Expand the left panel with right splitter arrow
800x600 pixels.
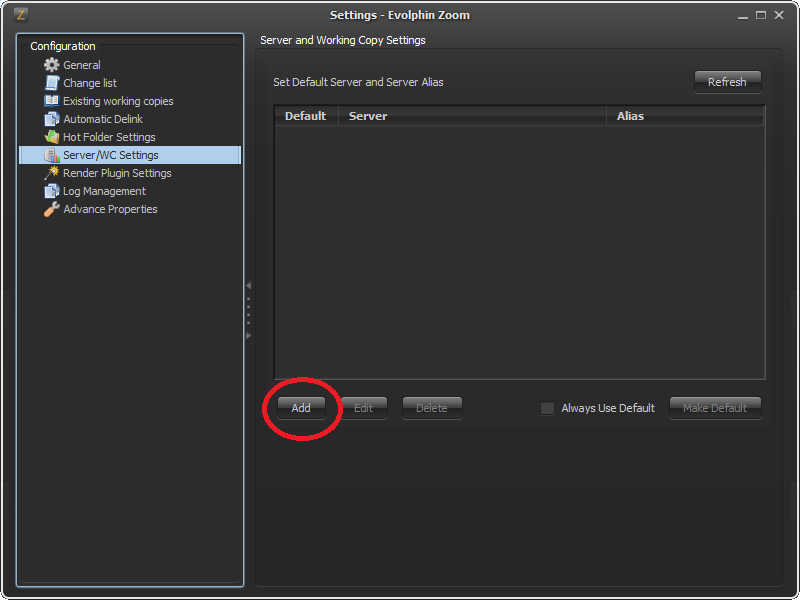(x=248, y=335)
